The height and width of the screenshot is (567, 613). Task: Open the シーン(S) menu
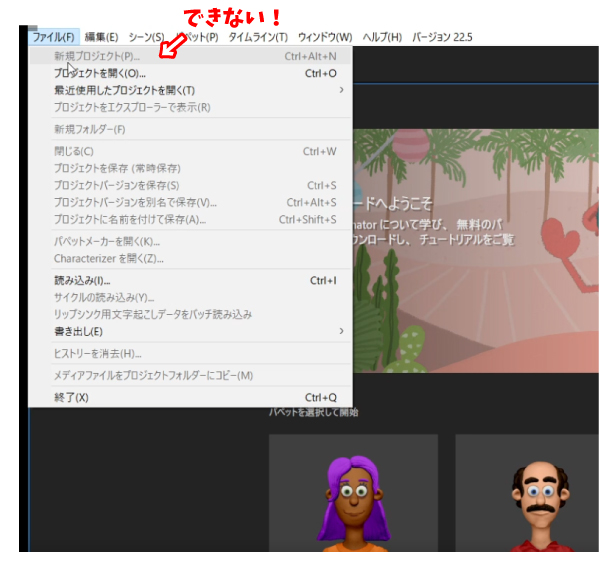pos(146,37)
